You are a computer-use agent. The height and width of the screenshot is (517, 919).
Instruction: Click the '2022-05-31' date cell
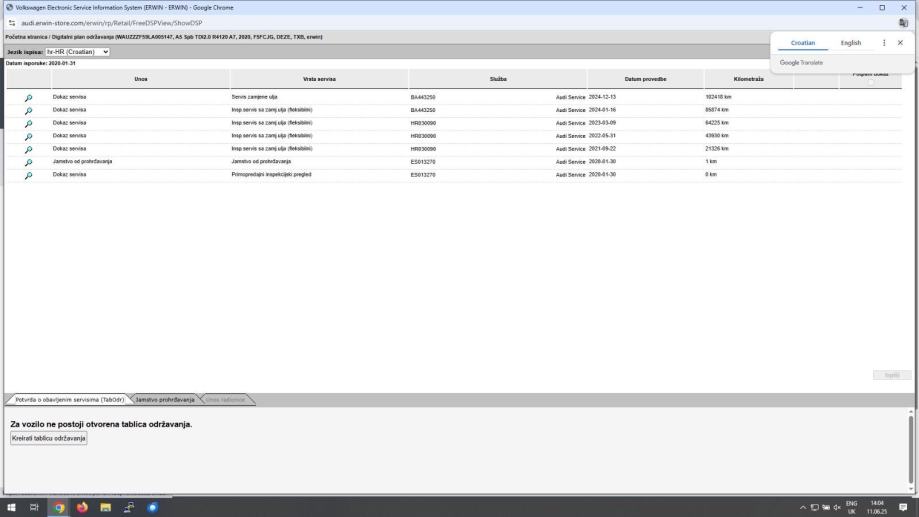[602, 135]
